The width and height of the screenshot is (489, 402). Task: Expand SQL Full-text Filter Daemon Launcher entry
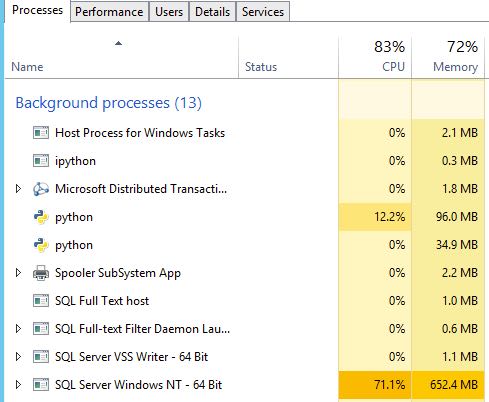(x=18, y=329)
